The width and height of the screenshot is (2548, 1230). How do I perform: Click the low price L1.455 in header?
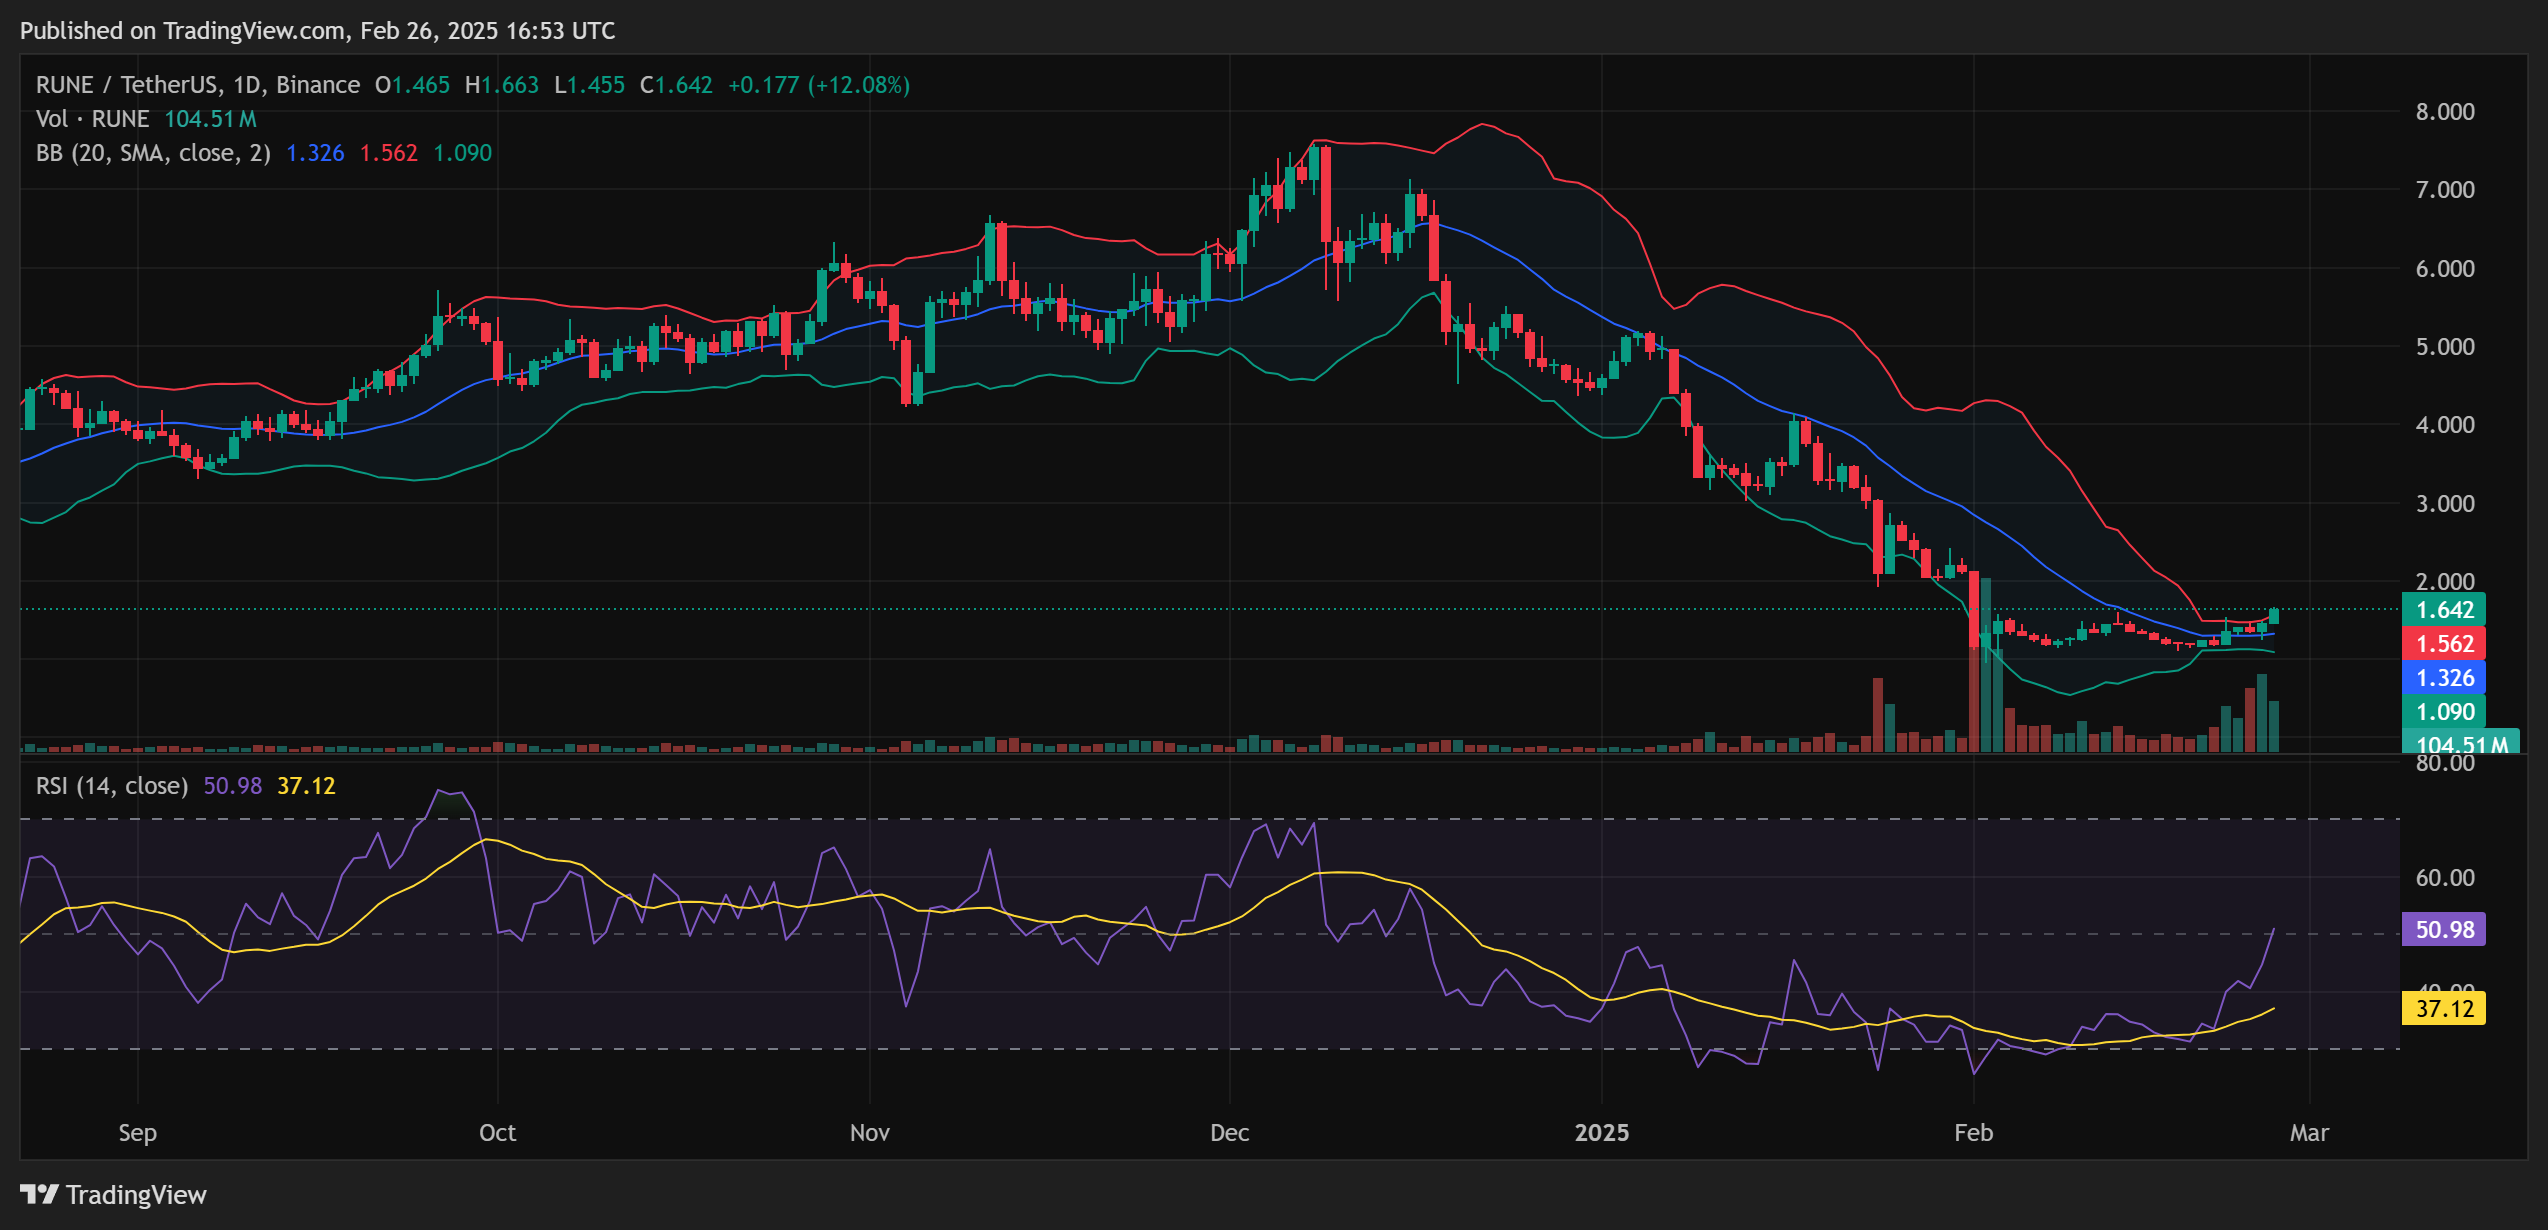pos(590,85)
